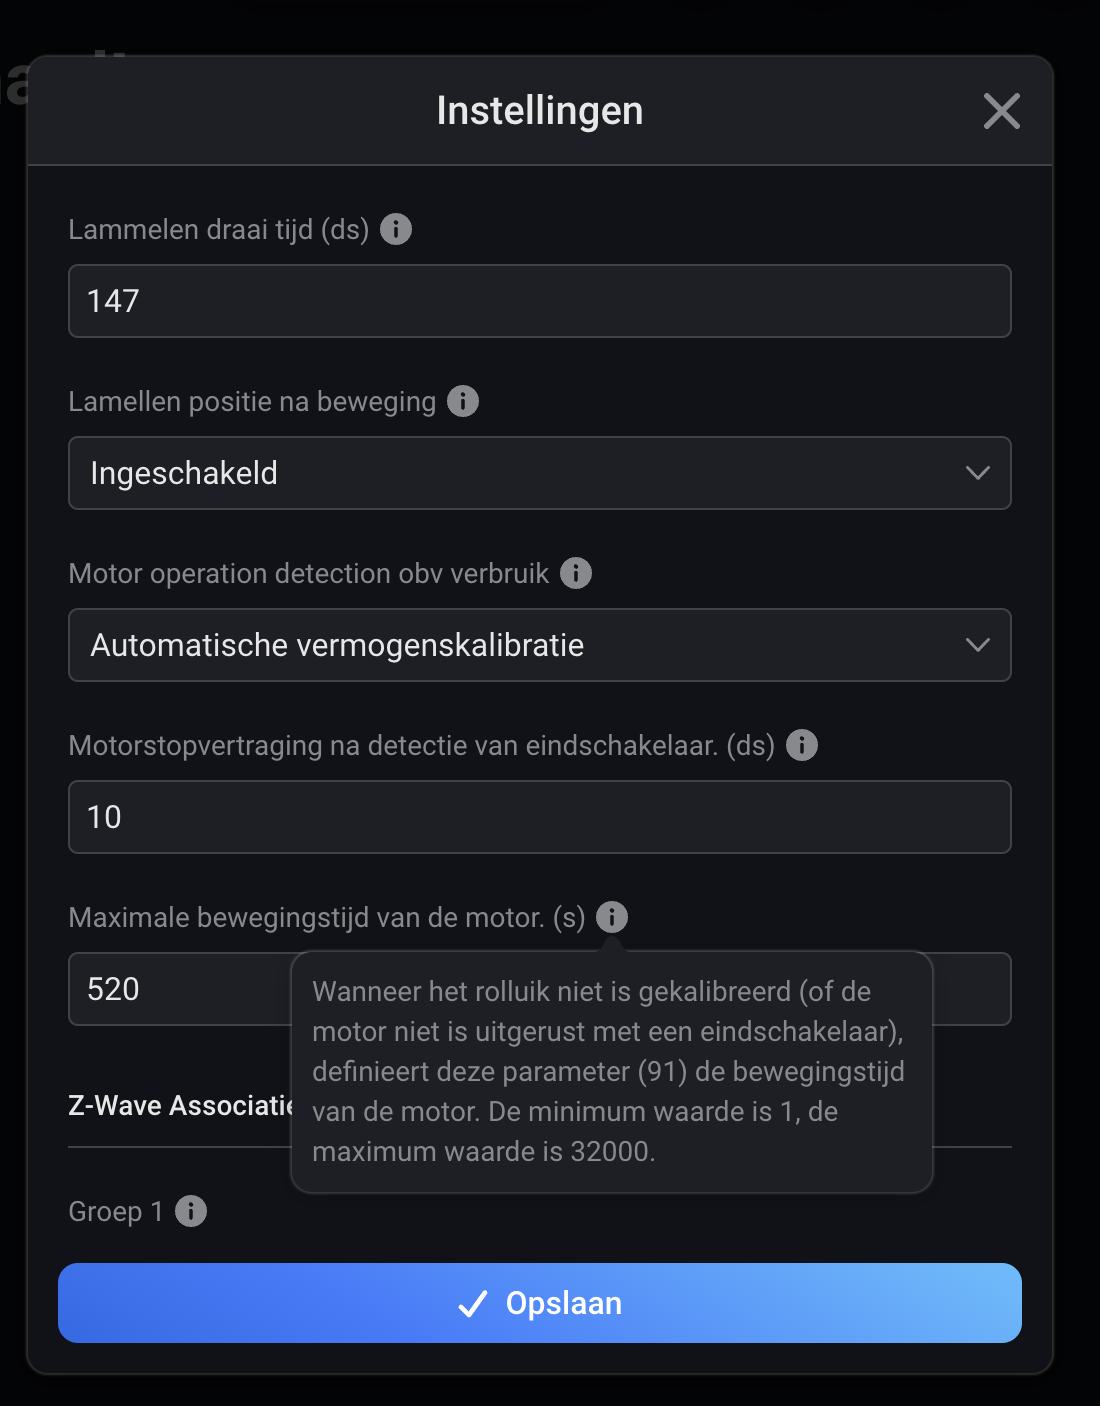Click the checkmark icon on Opslaan
The height and width of the screenshot is (1406, 1100).
[x=472, y=1303]
